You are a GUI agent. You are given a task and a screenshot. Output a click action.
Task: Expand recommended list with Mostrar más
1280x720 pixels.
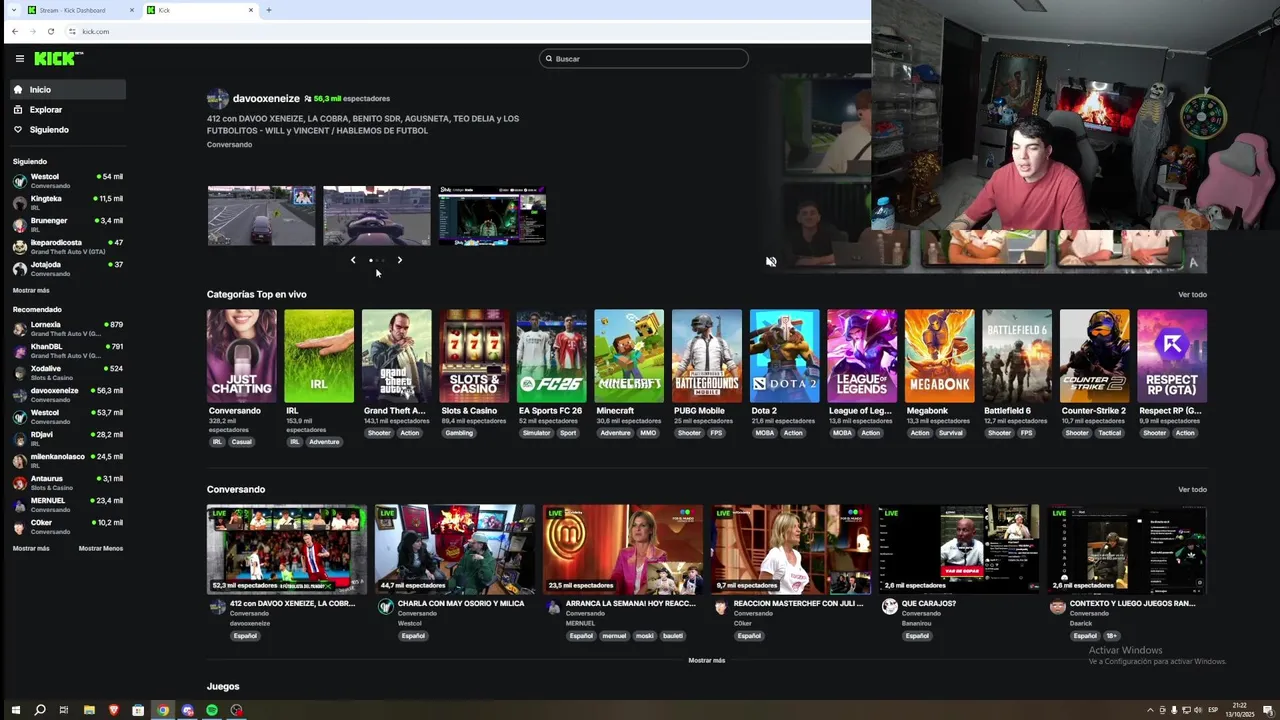coord(31,549)
